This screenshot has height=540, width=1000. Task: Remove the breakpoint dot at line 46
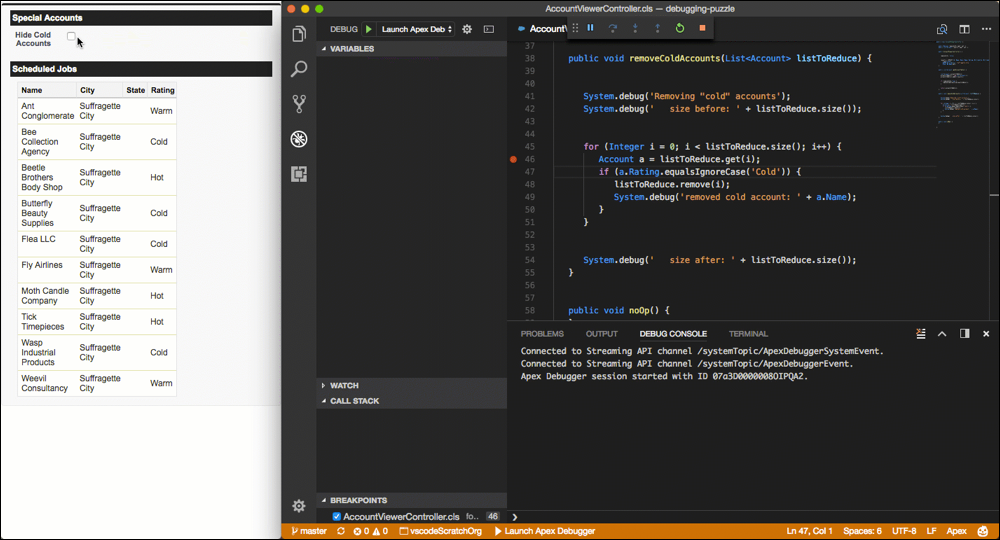(x=513, y=159)
